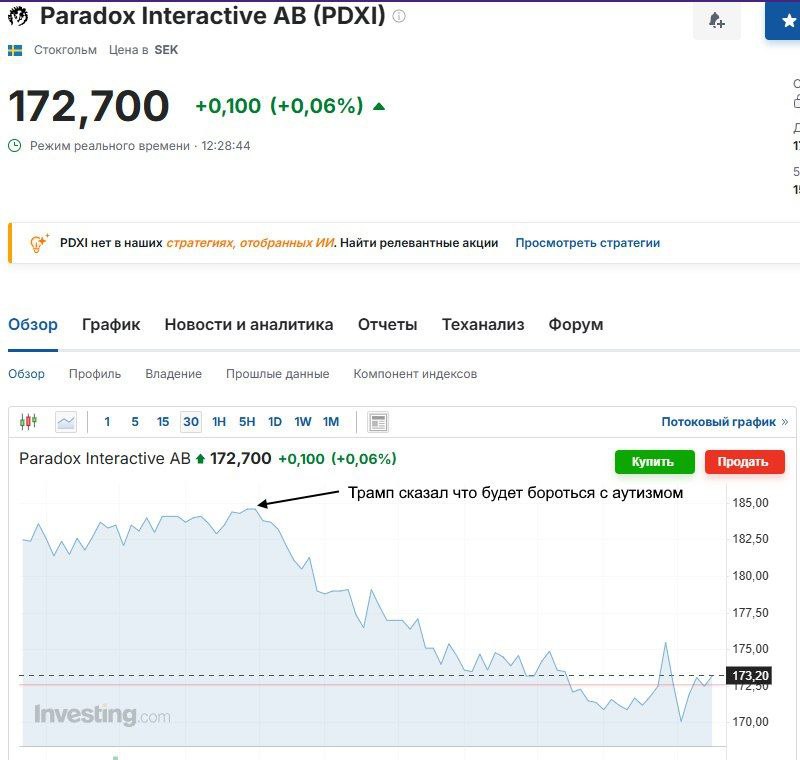Click the green Купить button
The image size is (800, 760).
655,462
